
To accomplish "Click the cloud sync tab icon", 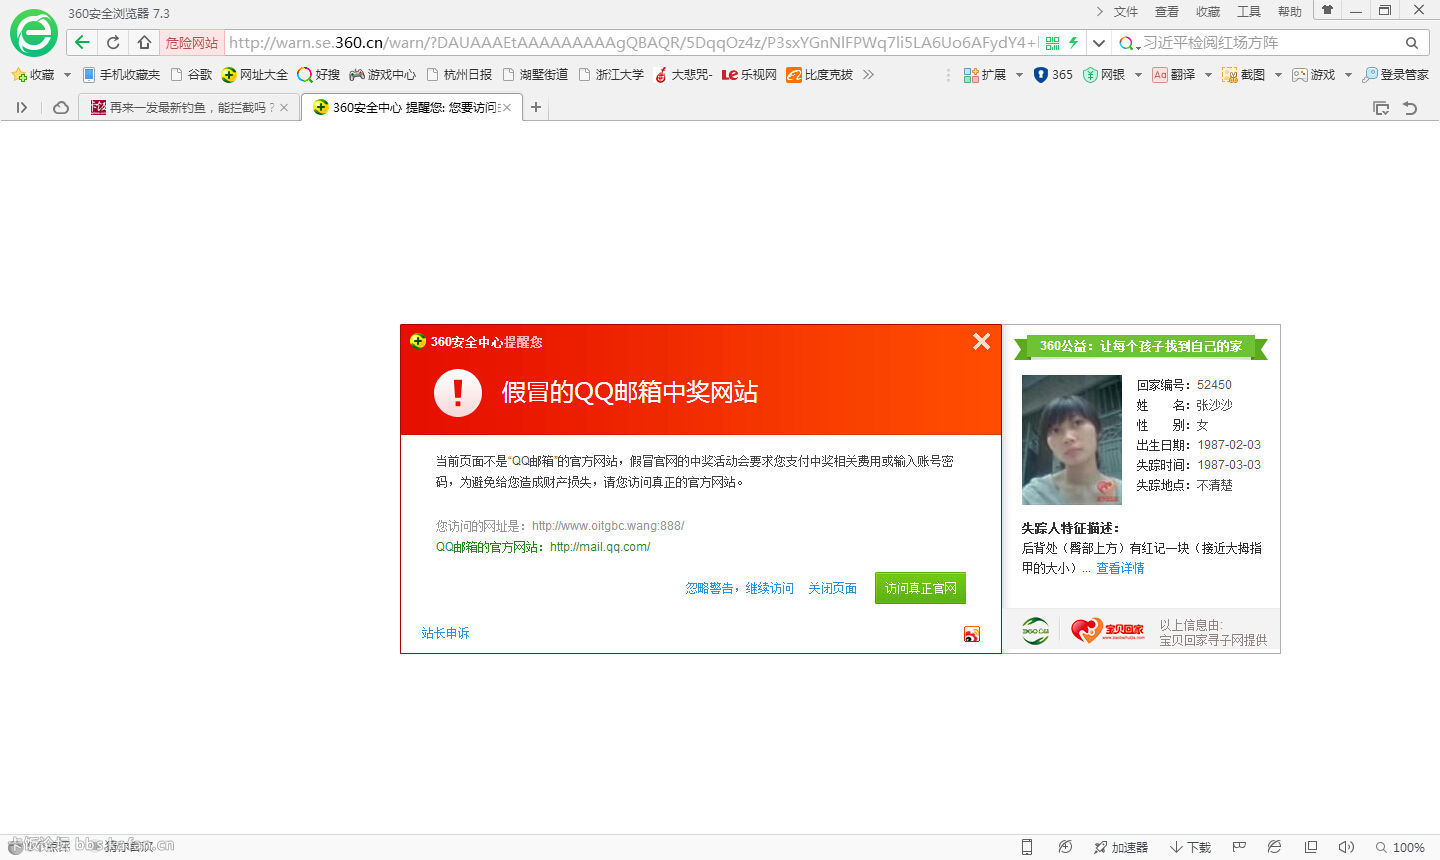I will 61,108.
